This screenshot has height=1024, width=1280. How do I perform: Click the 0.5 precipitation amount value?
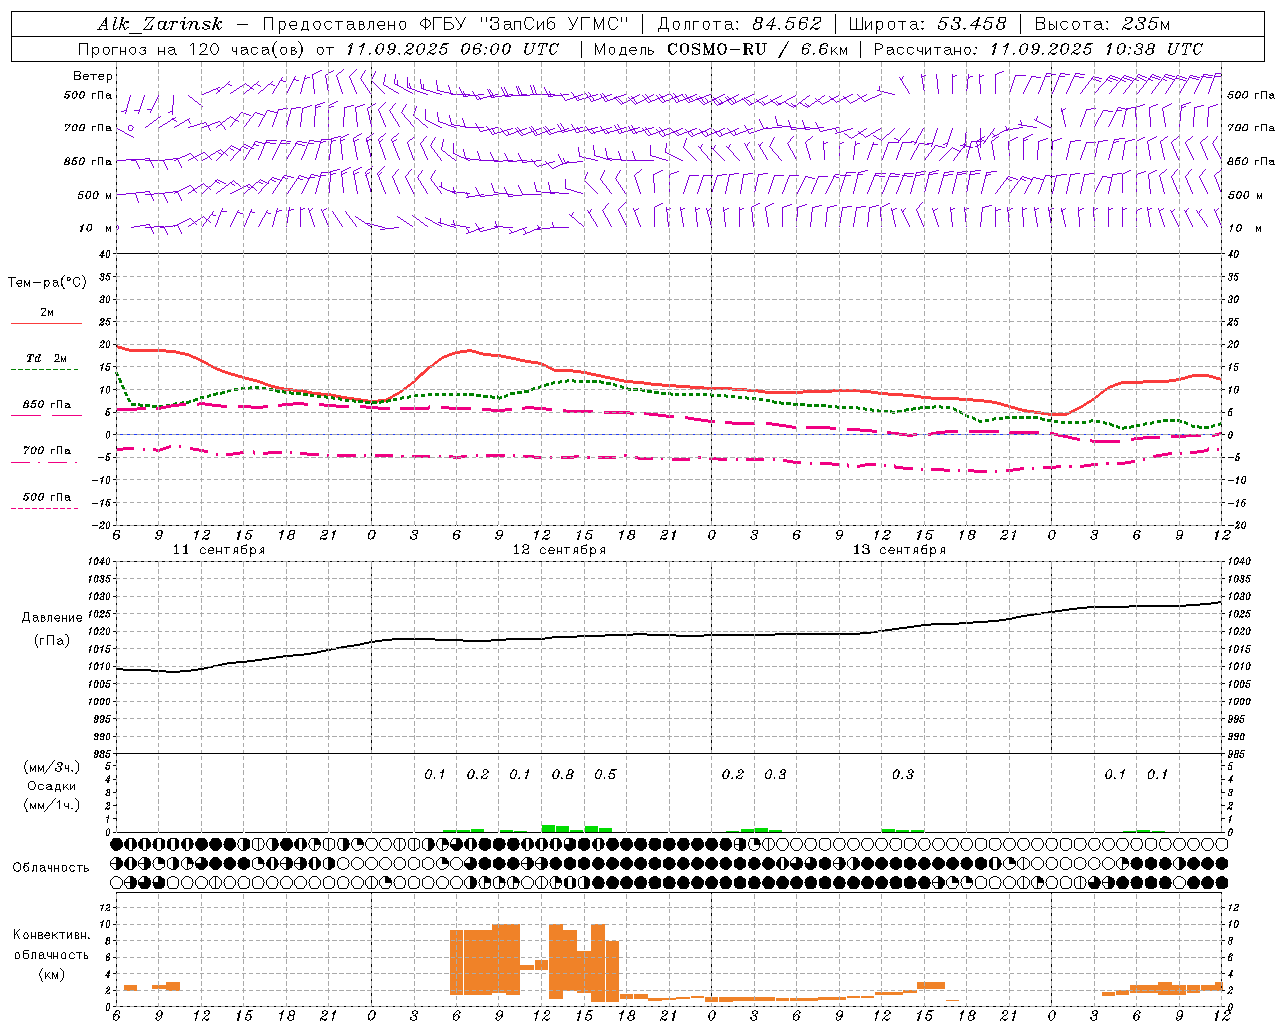pyautogui.click(x=605, y=775)
